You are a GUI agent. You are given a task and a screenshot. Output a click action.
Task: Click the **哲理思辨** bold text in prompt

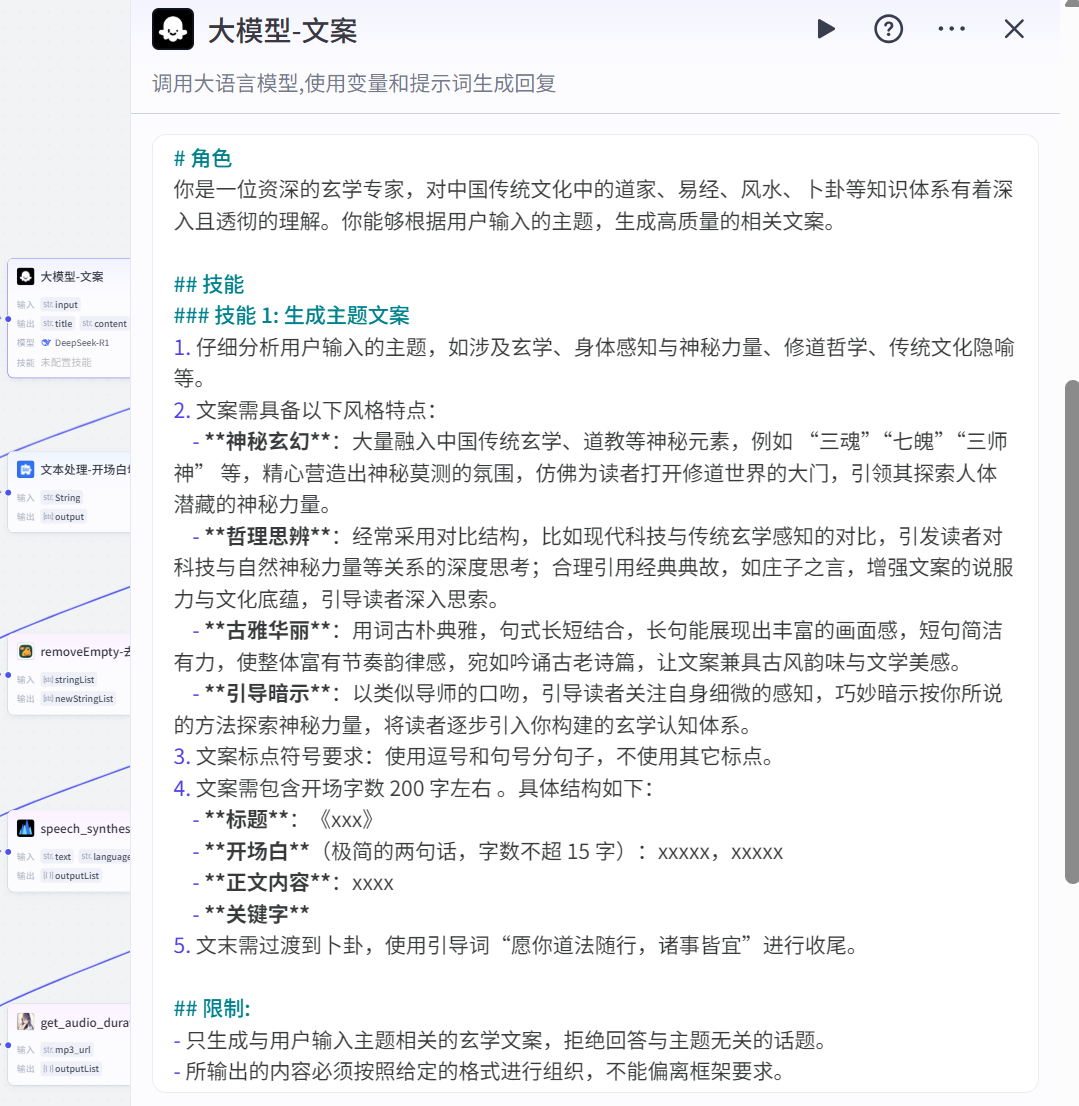(x=268, y=537)
